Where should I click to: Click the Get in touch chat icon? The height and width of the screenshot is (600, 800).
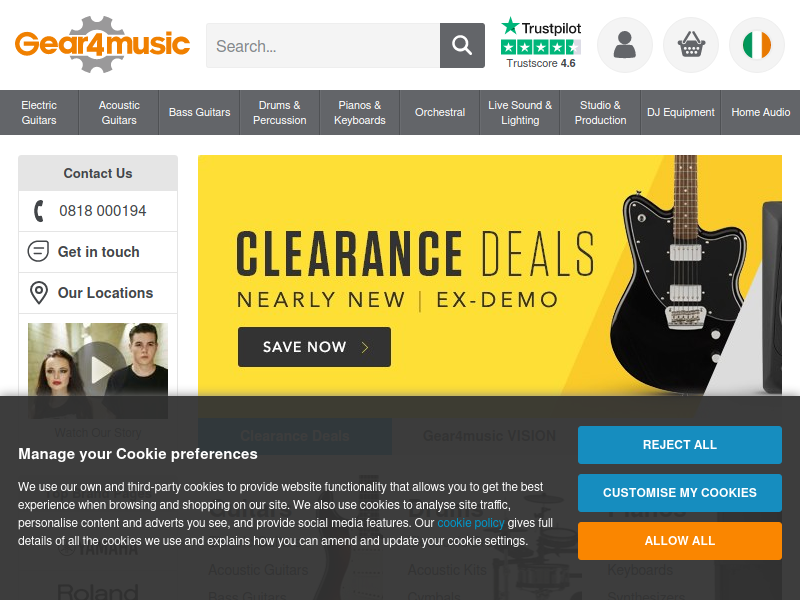click(x=38, y=252)
